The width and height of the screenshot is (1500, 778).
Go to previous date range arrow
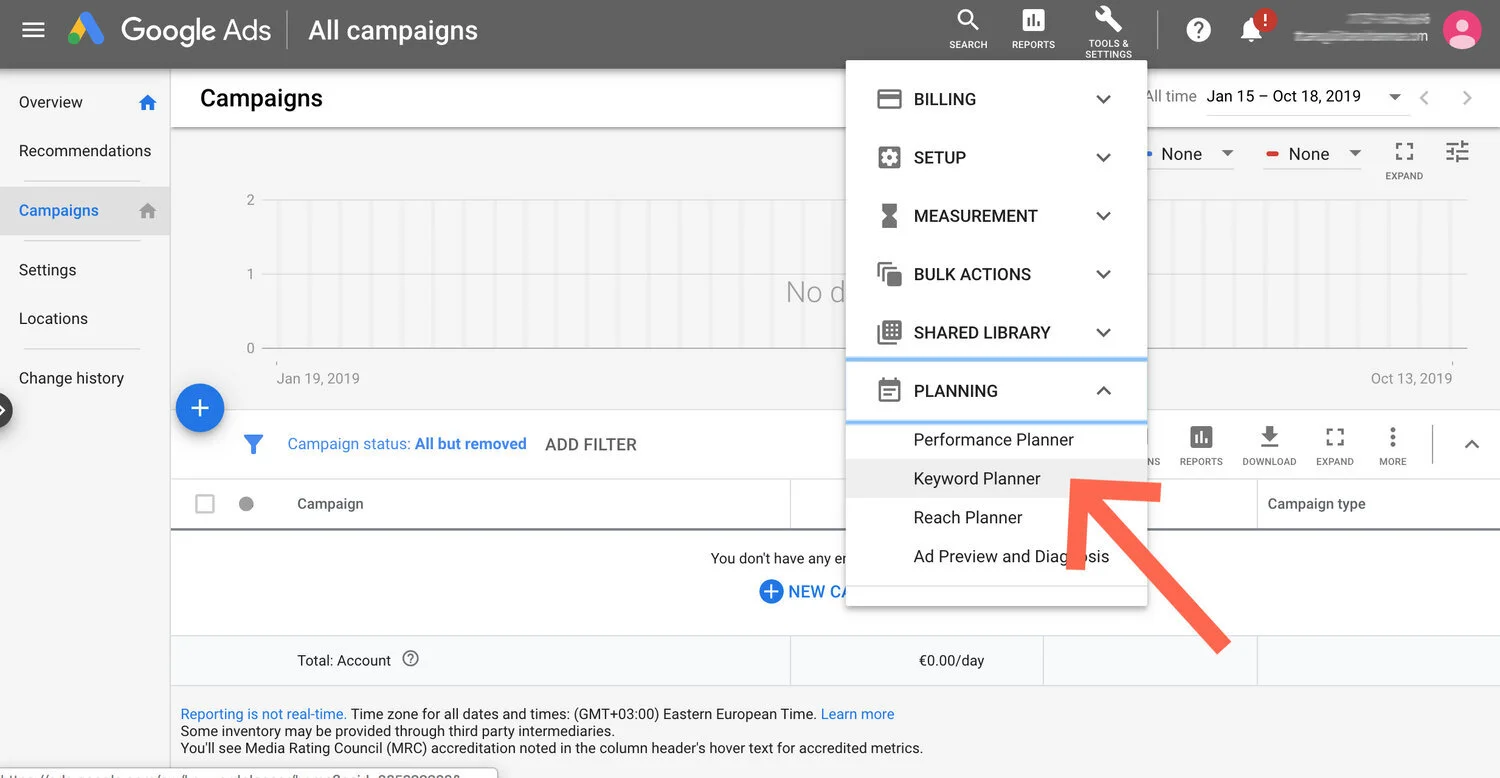click(1425, 97)
